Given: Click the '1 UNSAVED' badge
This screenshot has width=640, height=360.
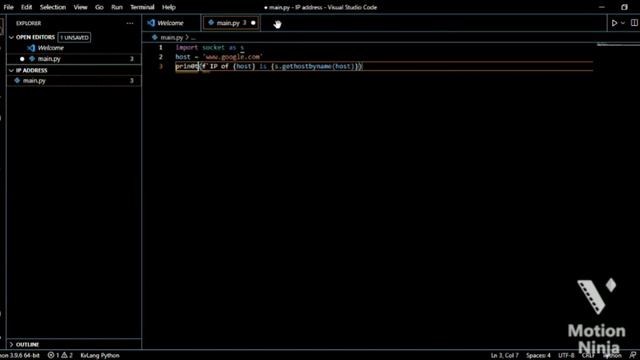Looking at the screenshot, I should 74,37.
